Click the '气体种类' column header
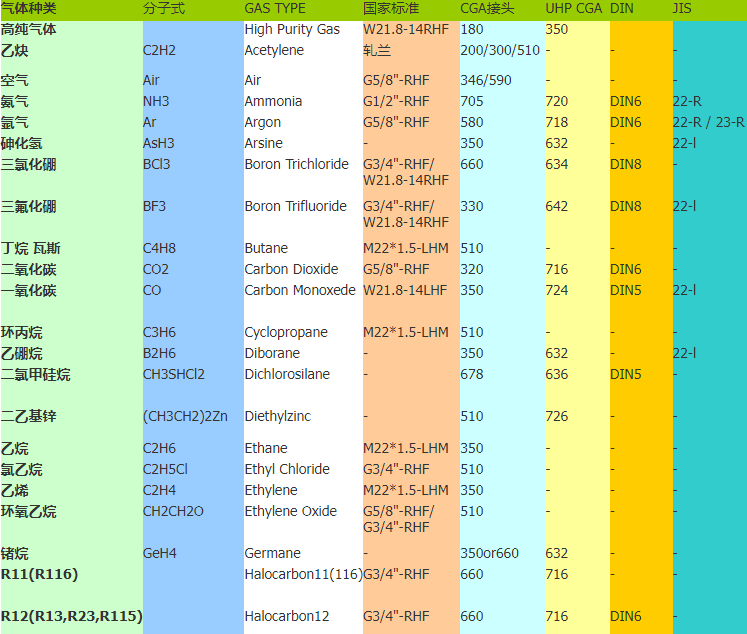747x634 pixels. pyautogui.click(x=29, y=9)
